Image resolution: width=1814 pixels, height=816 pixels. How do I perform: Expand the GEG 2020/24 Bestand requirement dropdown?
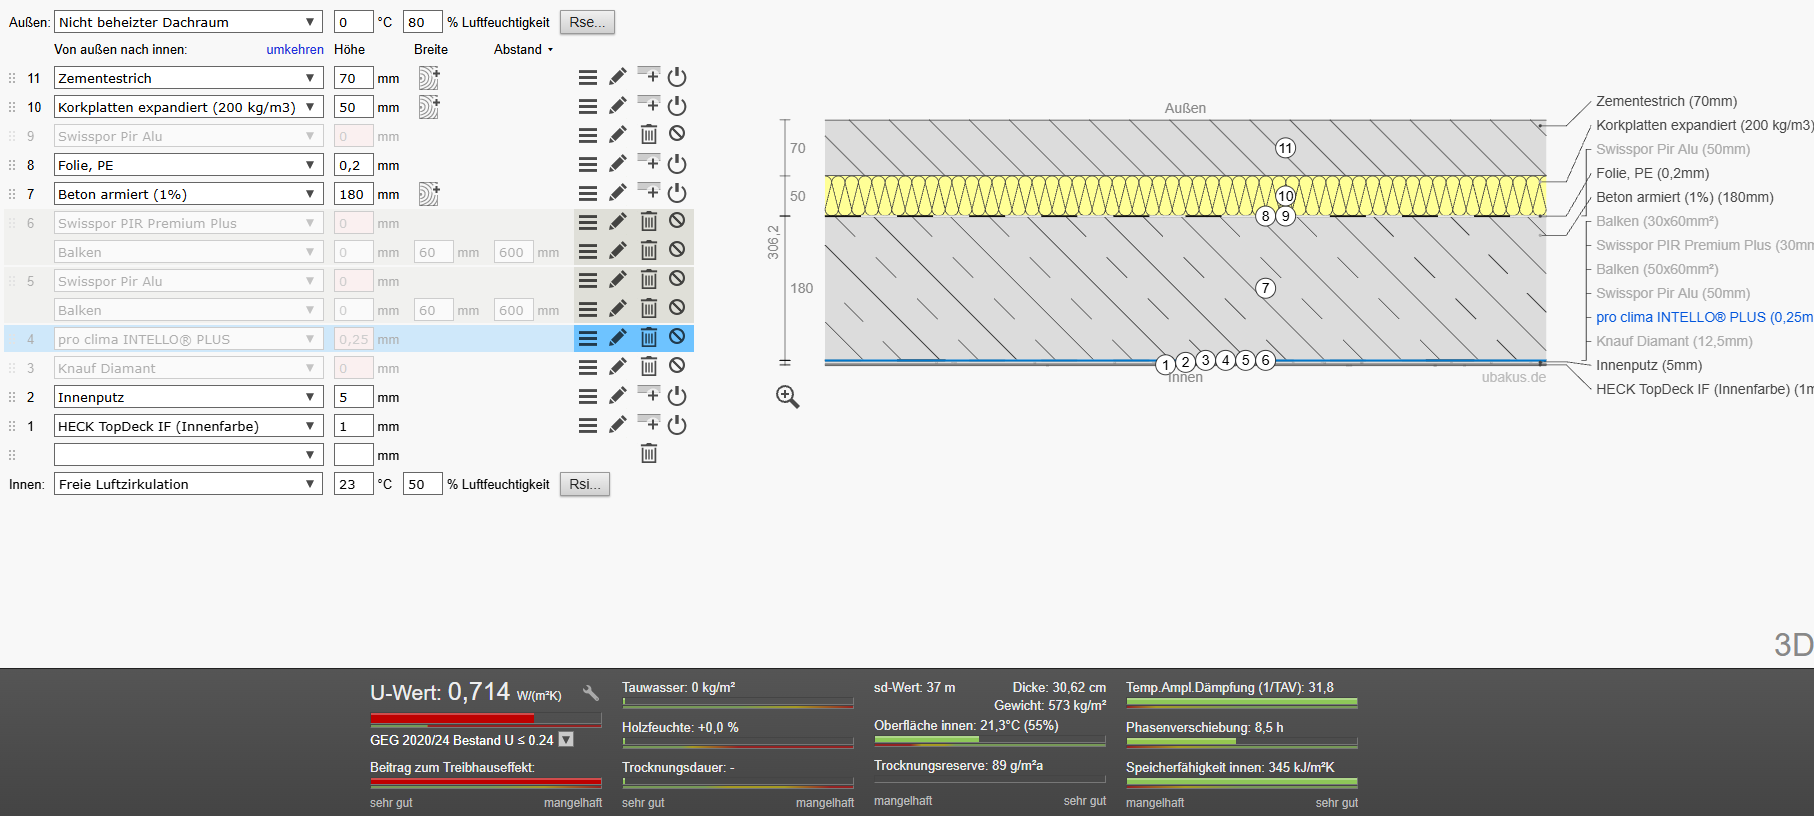(566, 740)
